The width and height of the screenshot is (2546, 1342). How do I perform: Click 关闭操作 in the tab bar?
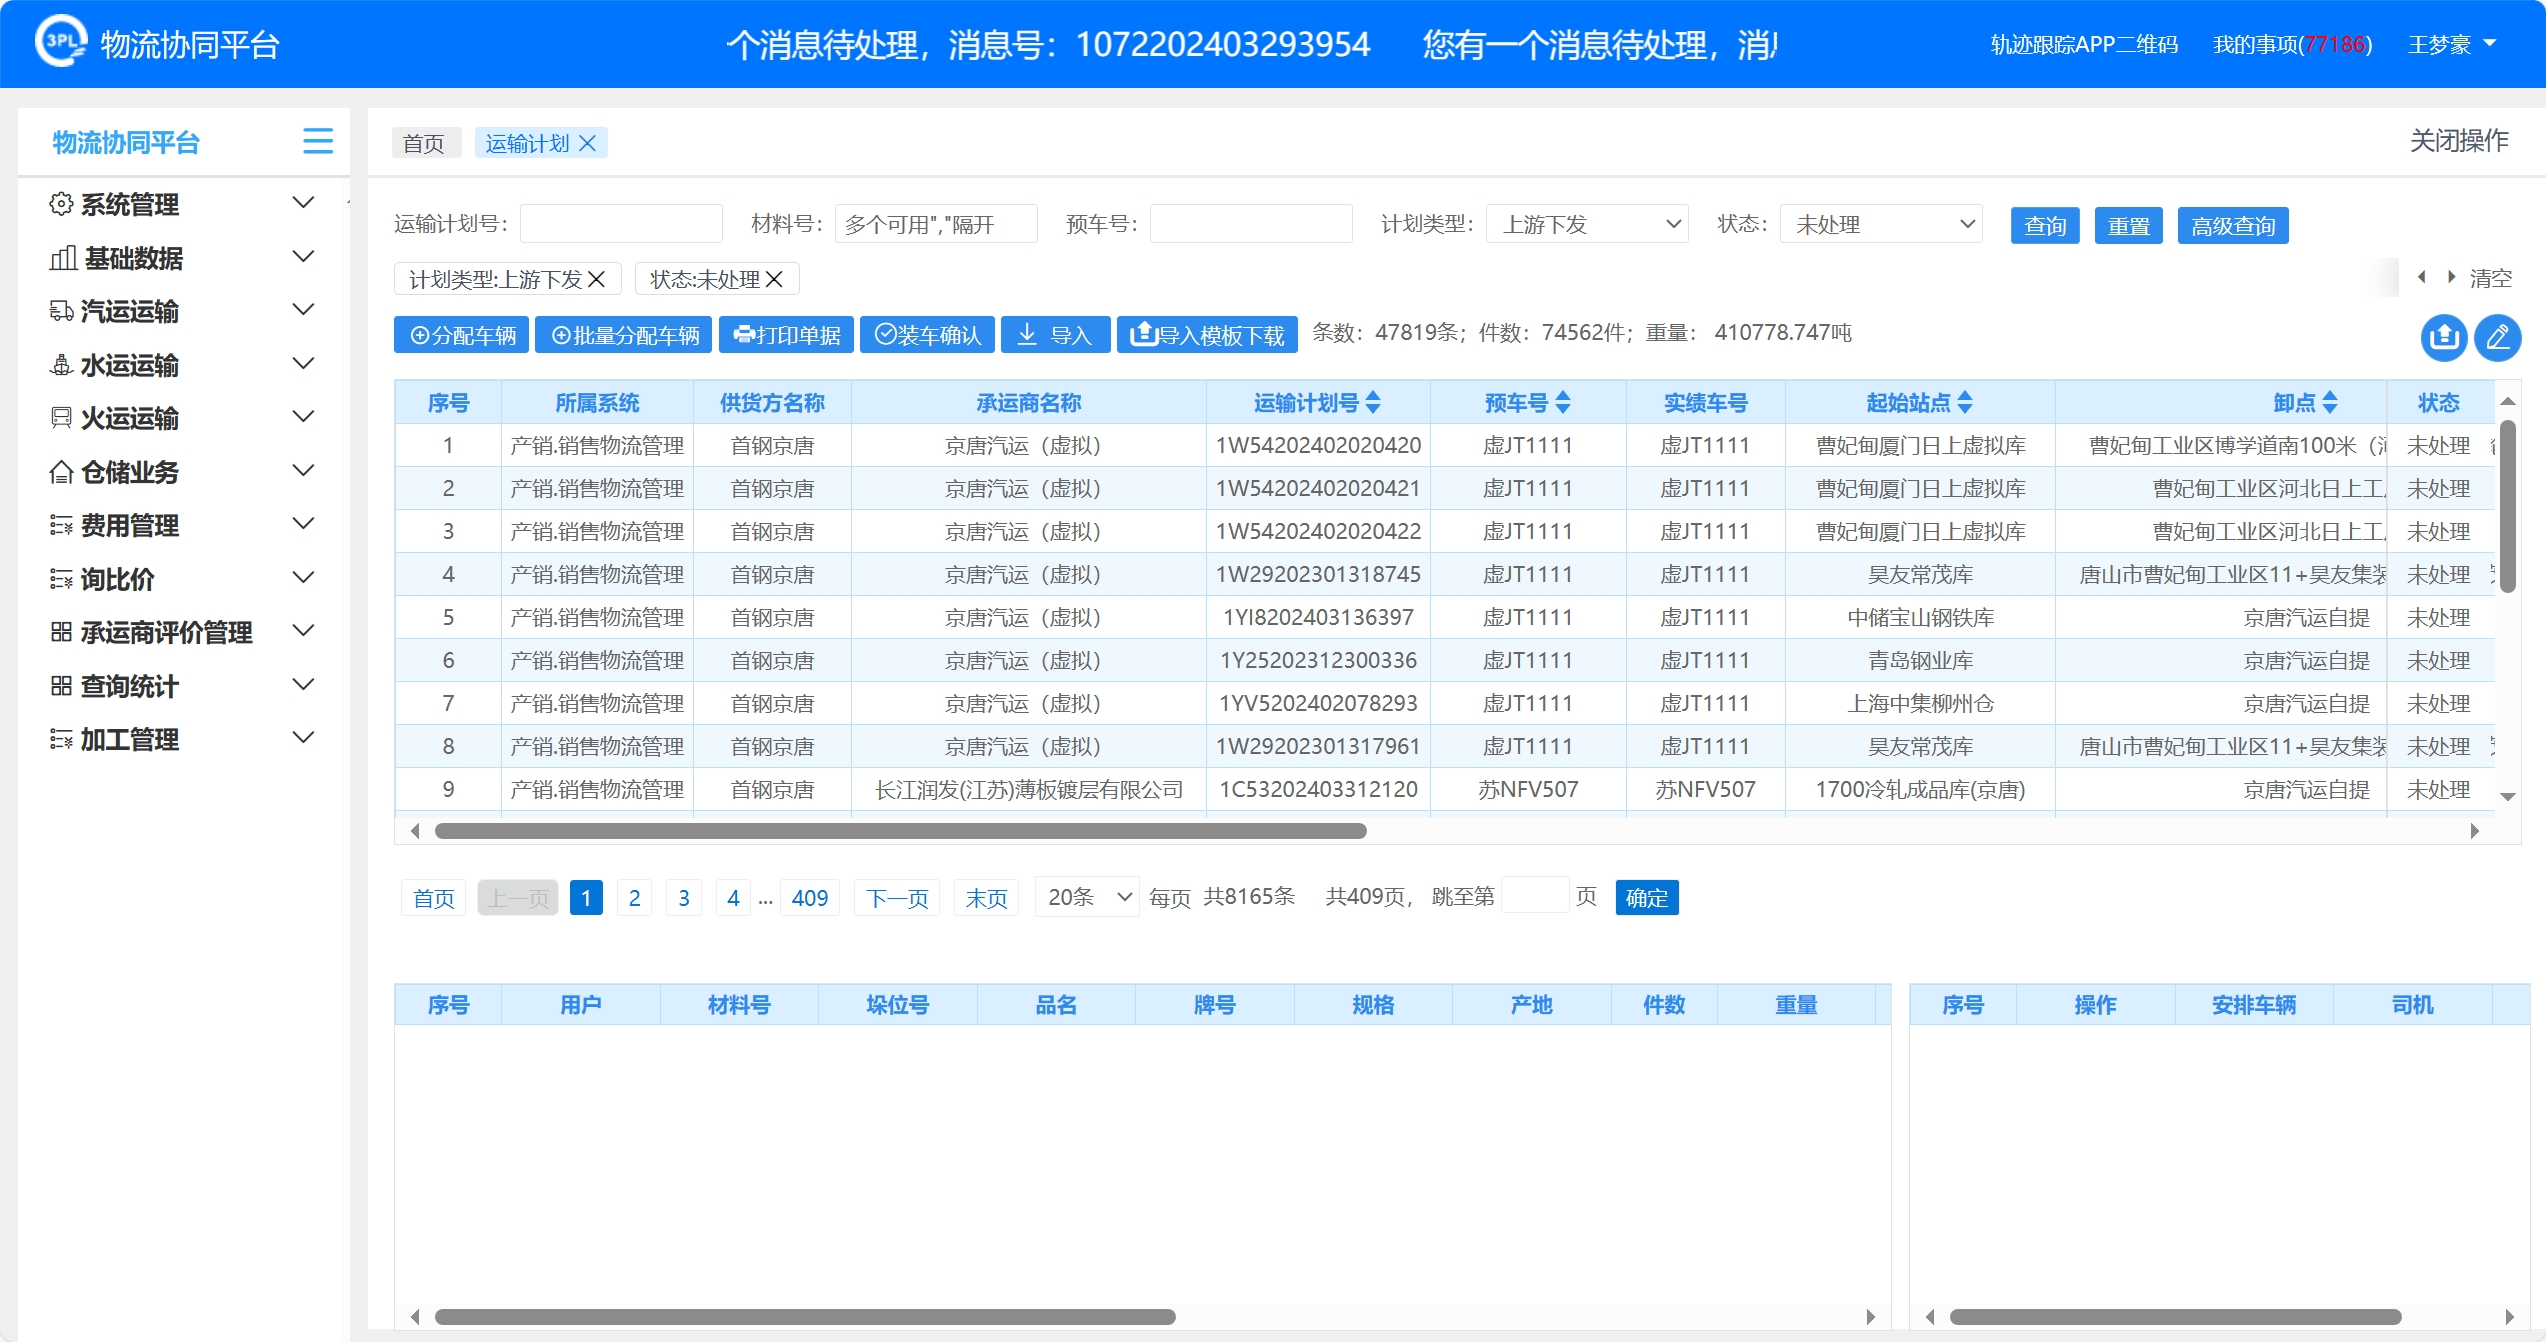[2459, 141]
